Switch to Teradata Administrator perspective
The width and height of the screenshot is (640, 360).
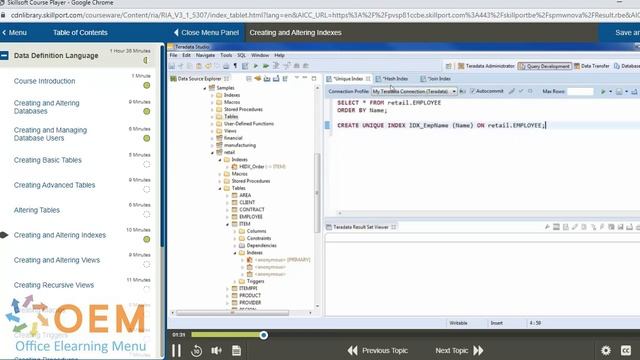pos(486,66)
